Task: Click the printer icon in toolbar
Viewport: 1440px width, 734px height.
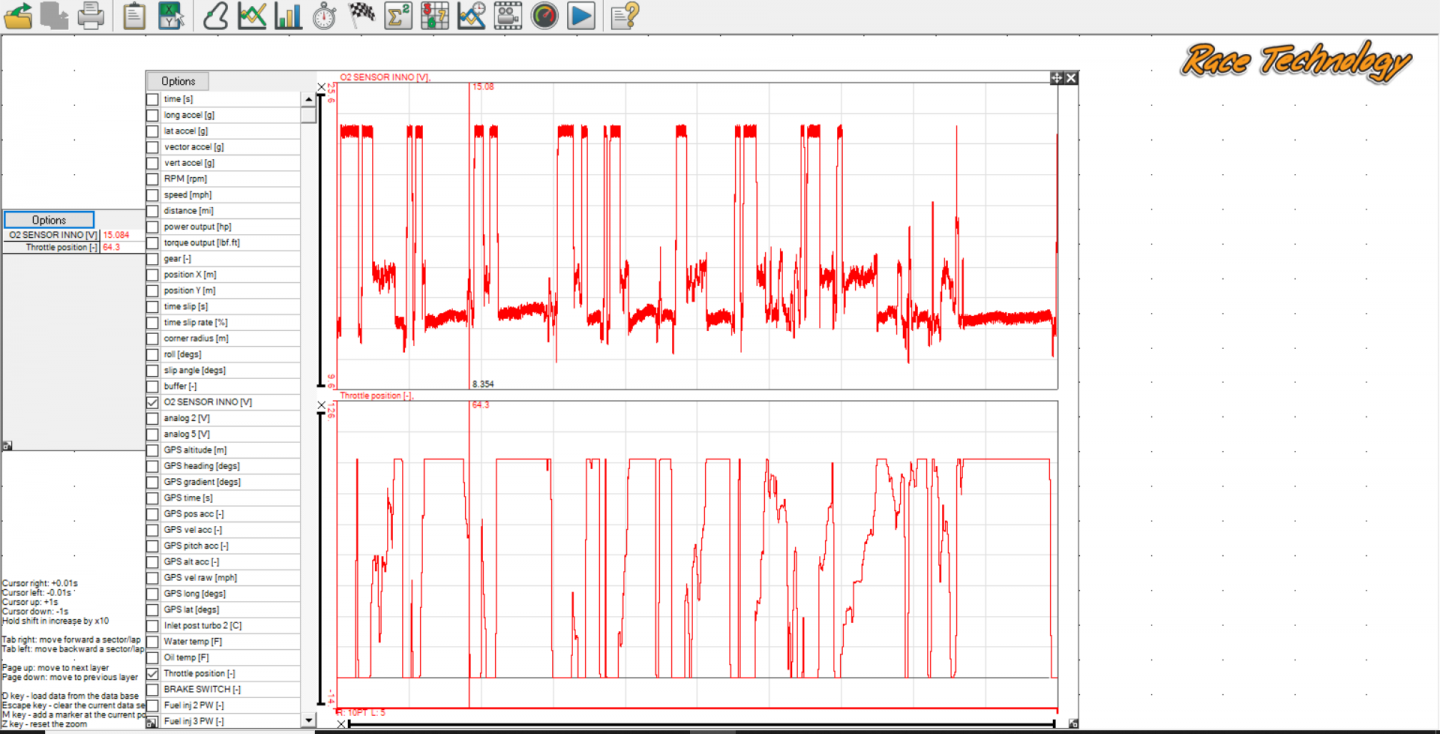Action: [x=90, y=15]
